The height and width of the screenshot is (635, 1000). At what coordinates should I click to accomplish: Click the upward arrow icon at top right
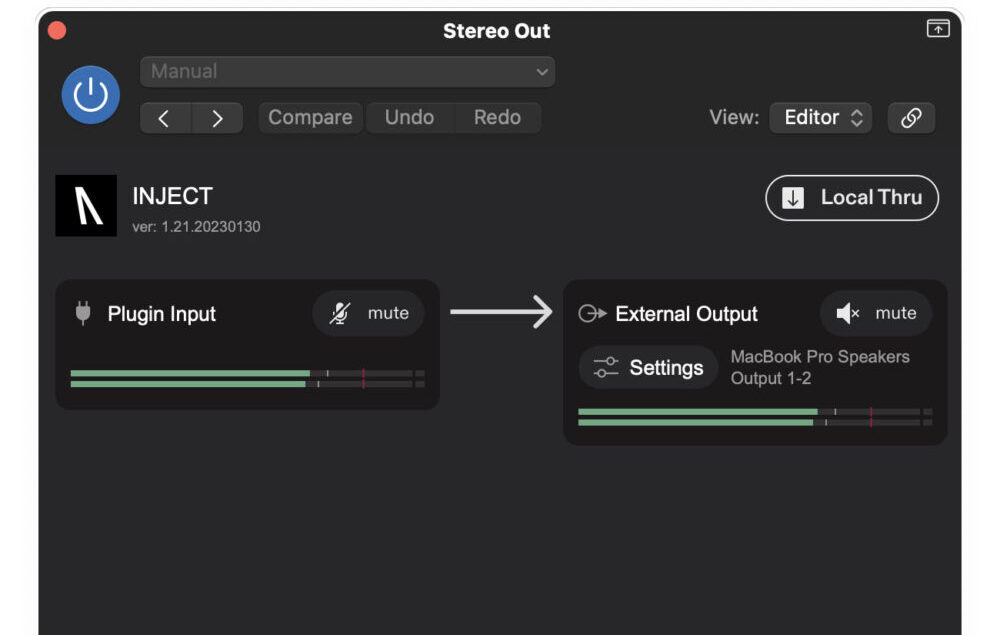coord(937,30)
